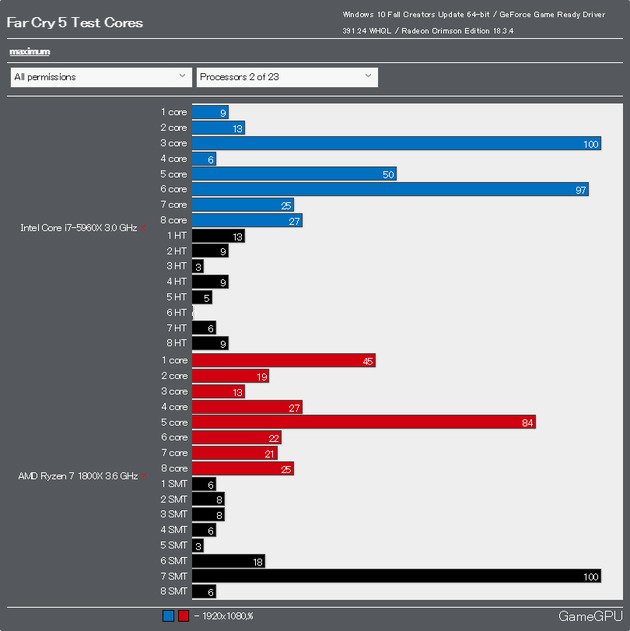The height and width of the screenshot is (631, 630).
Task: Click the Intel 3 core bar valued 100
Action: [x=396, y=143]
